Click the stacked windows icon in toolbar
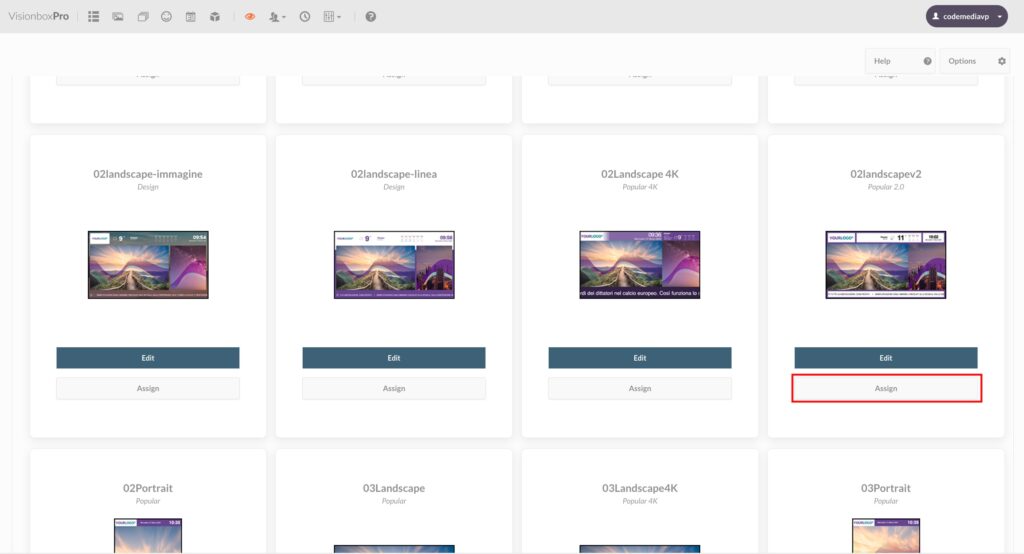 142,16
